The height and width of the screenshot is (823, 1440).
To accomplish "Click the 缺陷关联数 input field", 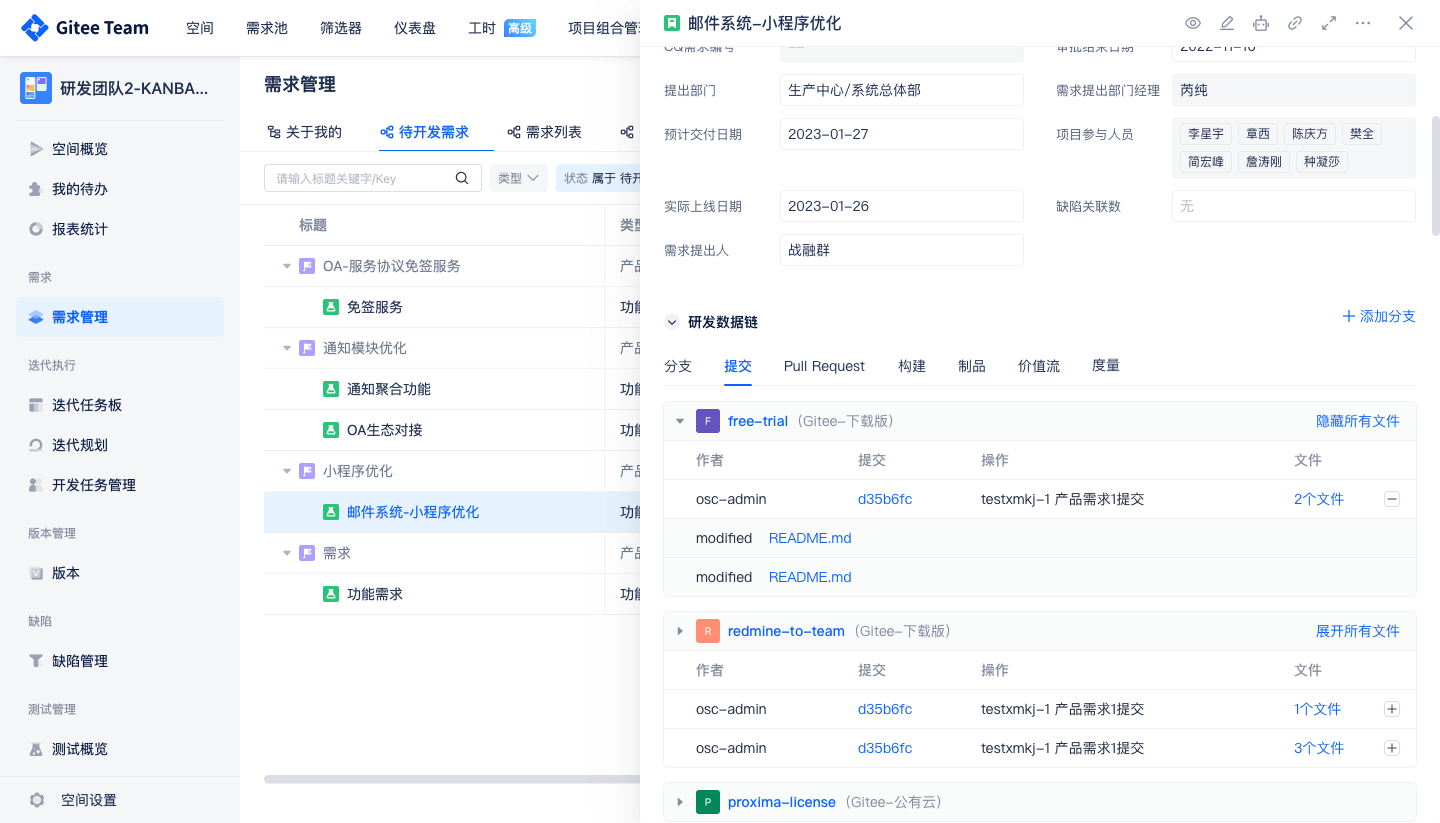I will 1294,206.
